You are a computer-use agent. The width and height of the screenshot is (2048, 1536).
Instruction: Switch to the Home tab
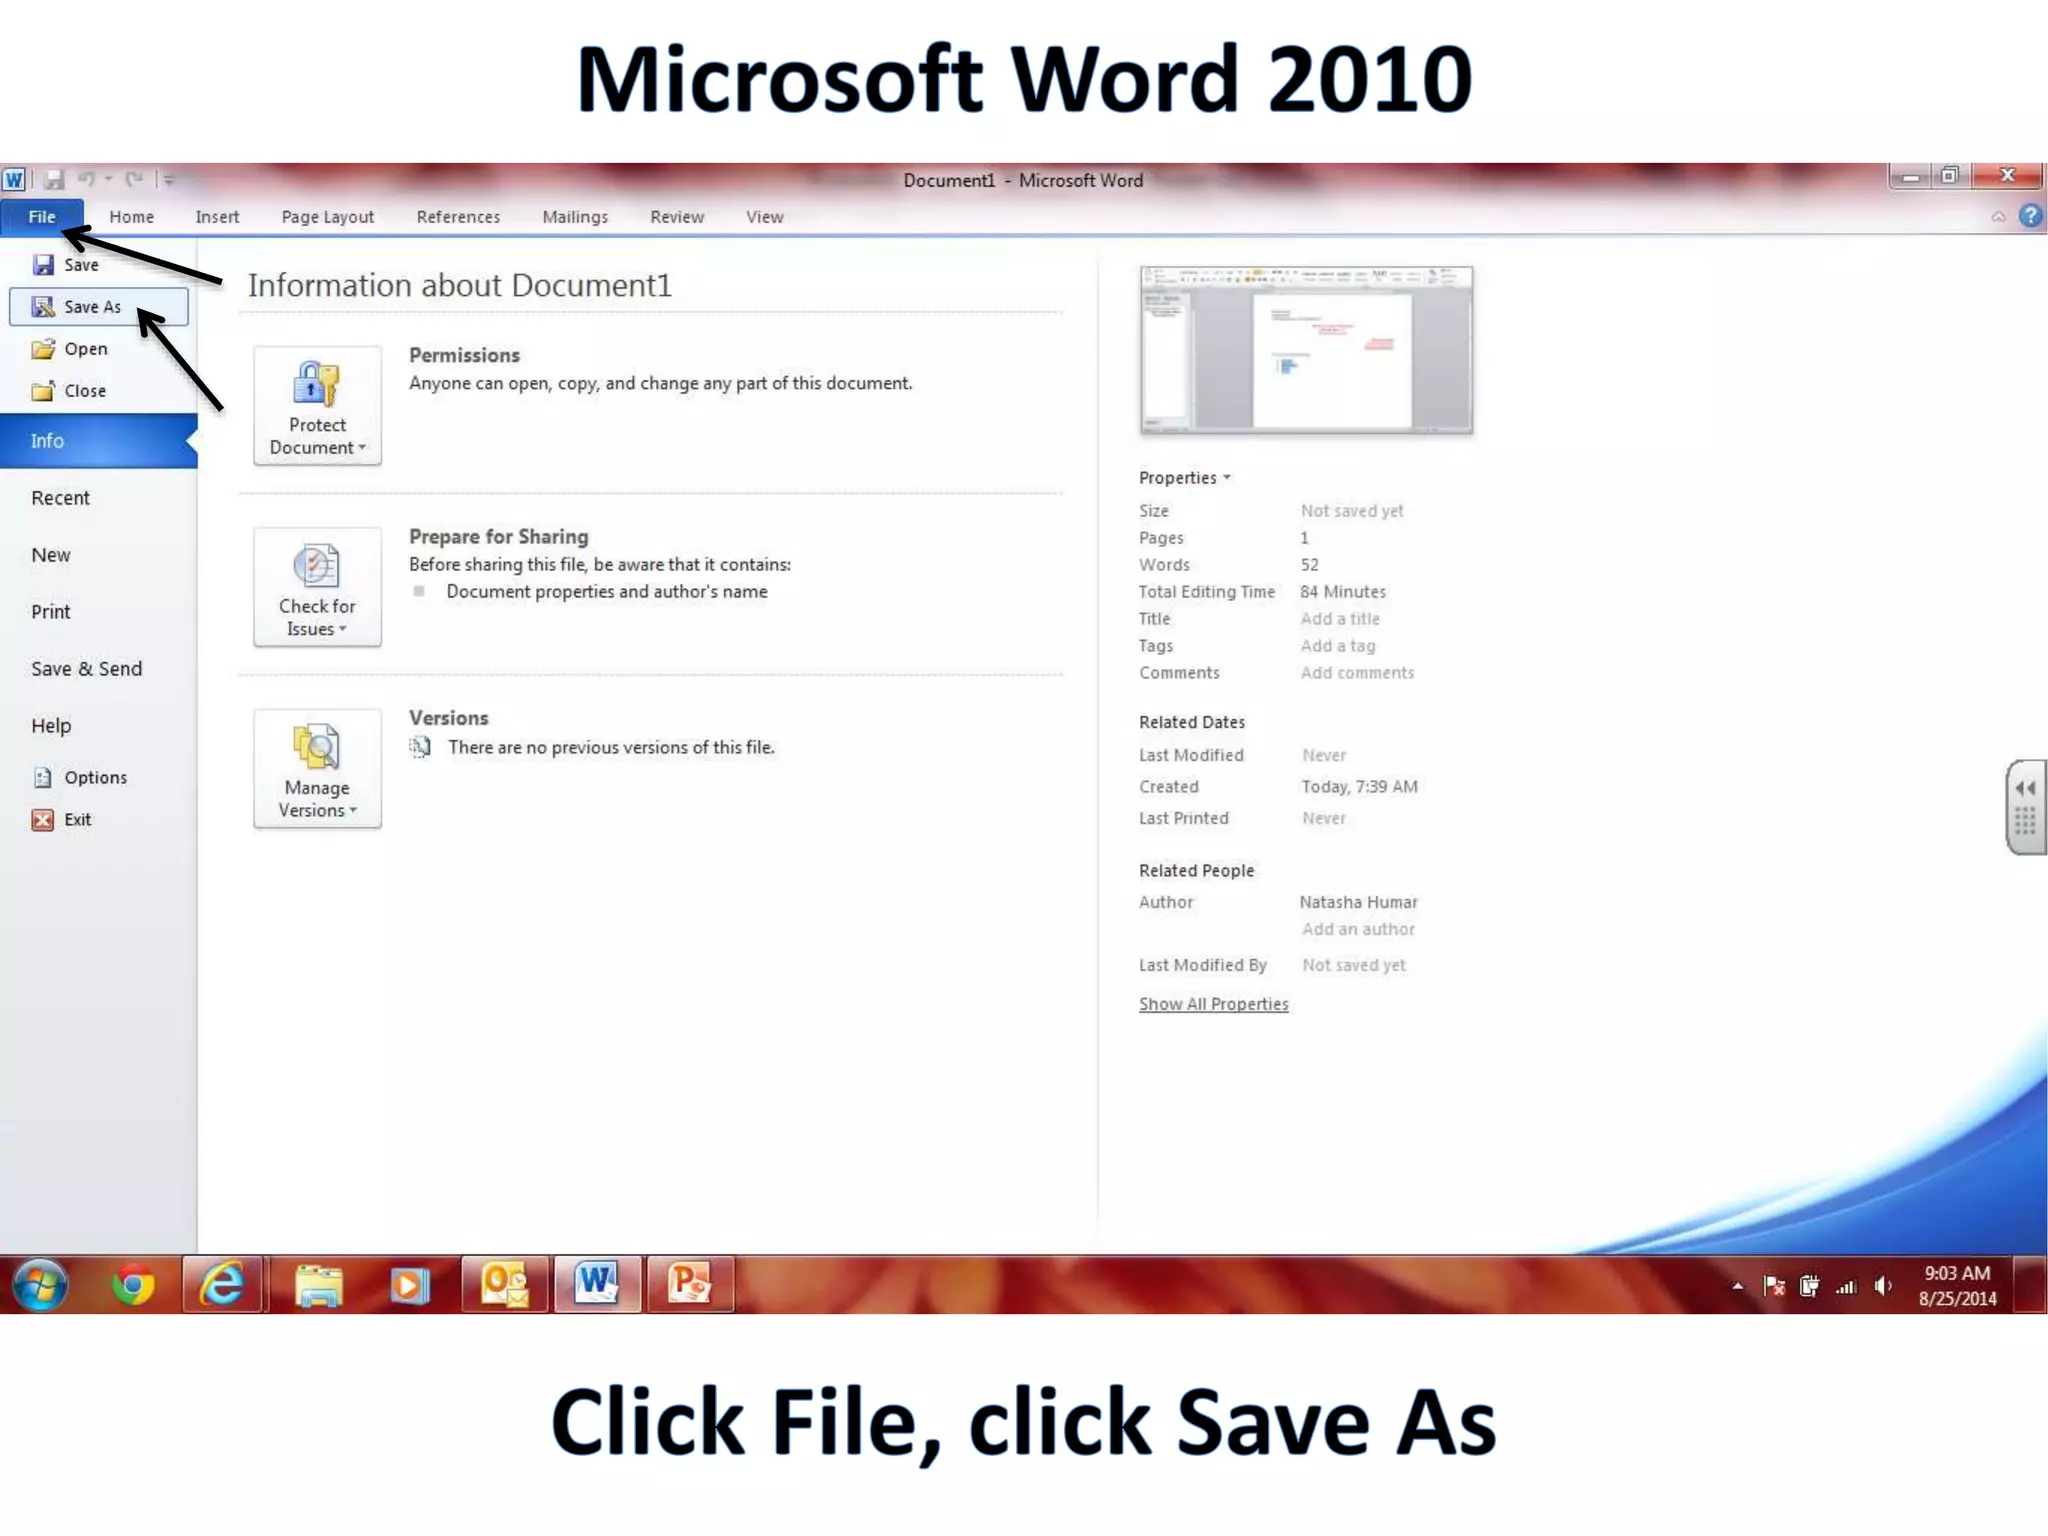tap(131, 217)
